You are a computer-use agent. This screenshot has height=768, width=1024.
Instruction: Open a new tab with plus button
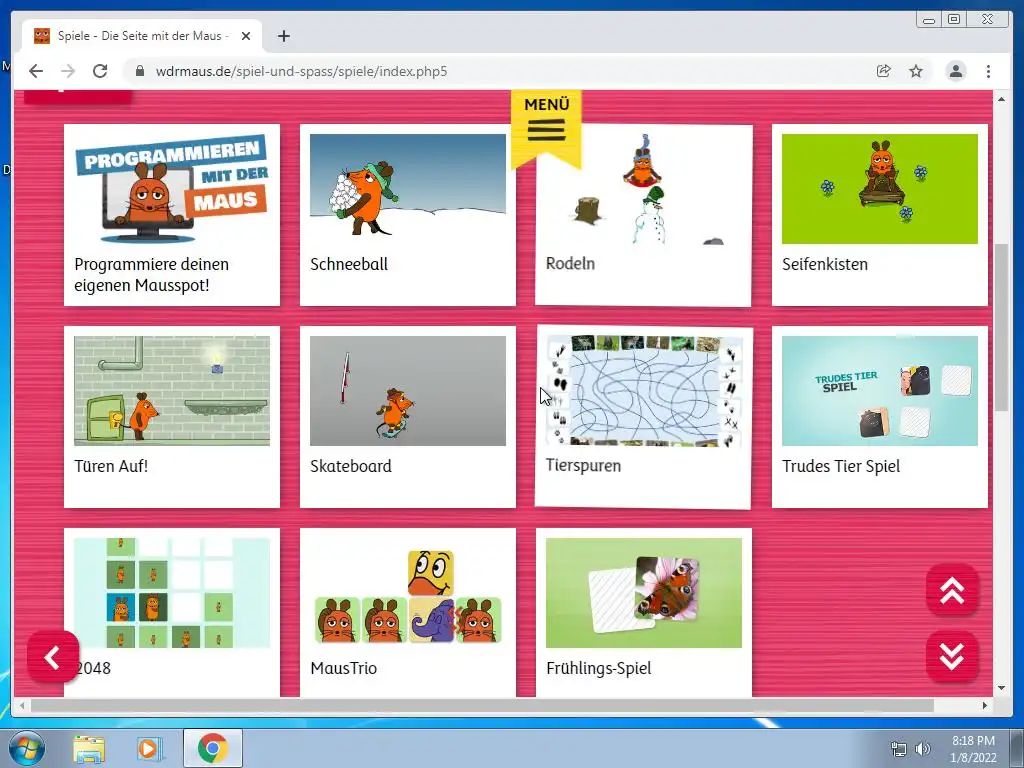283,36
